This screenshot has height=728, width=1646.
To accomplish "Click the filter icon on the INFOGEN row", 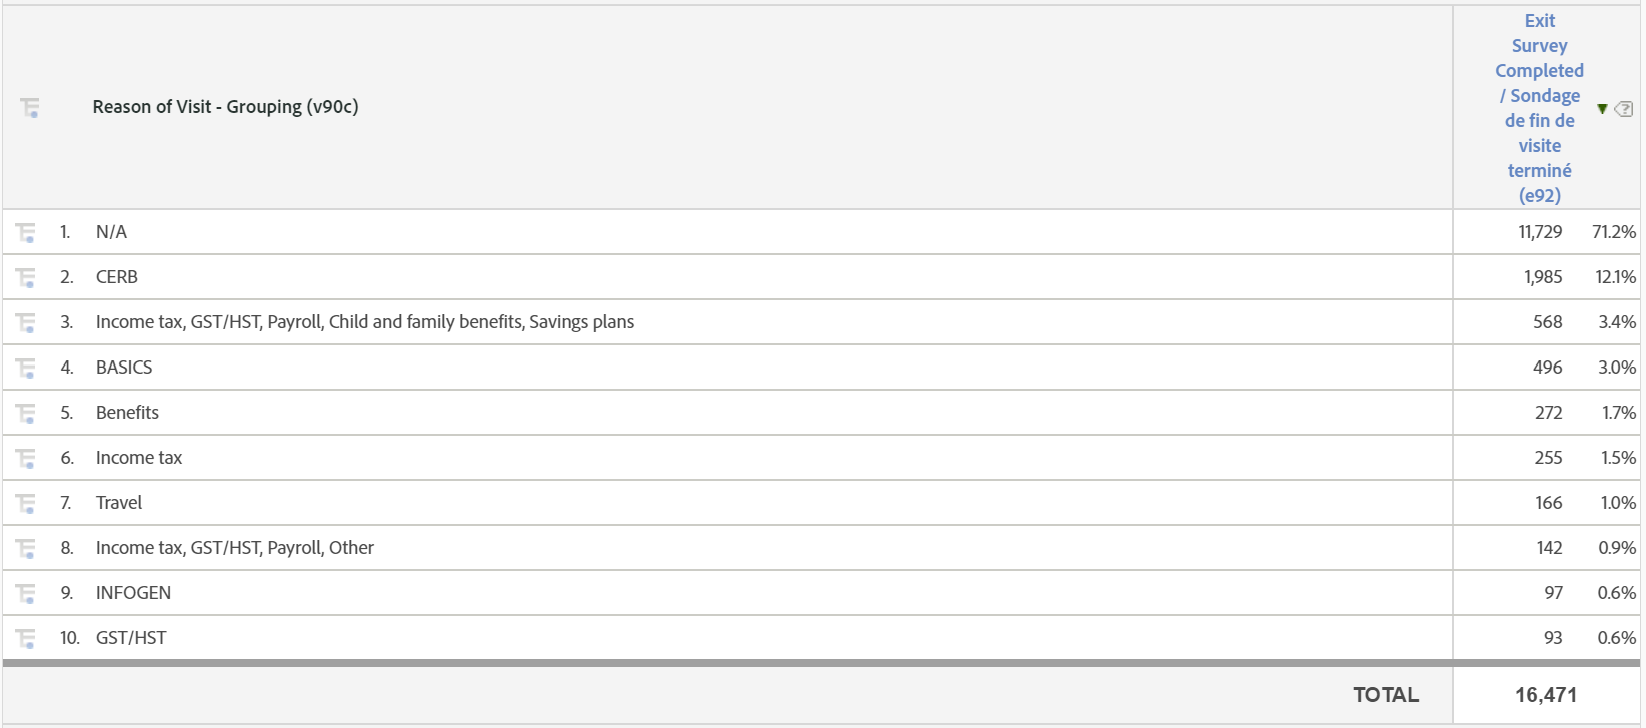I will point(25,592).
